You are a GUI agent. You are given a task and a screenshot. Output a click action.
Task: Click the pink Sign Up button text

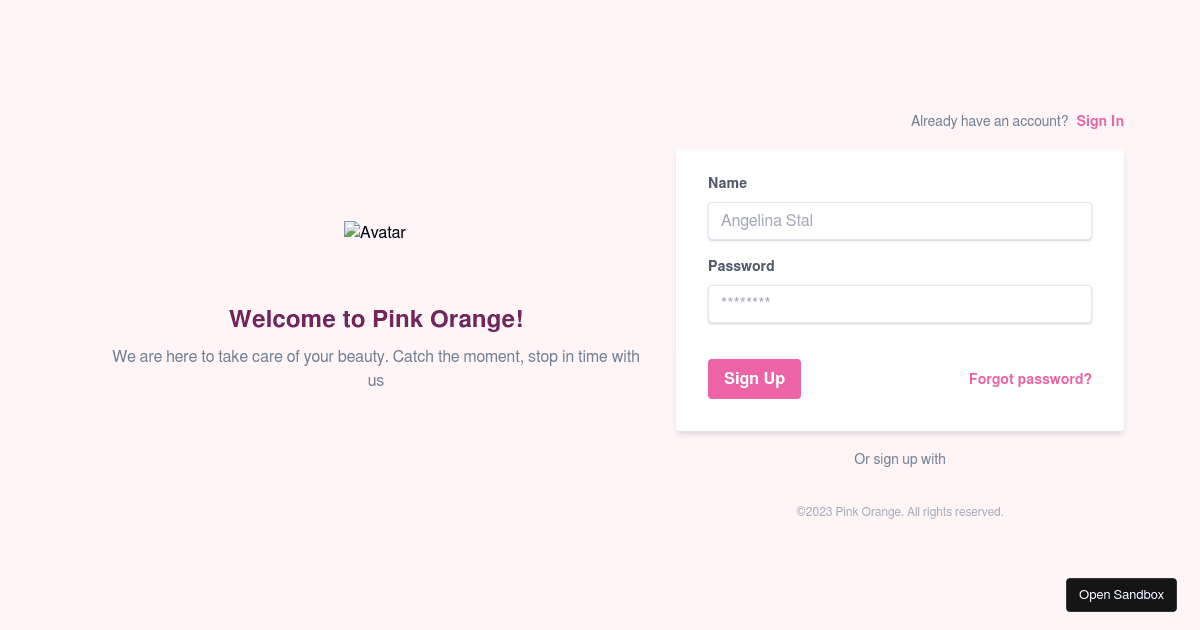(754, 378)
